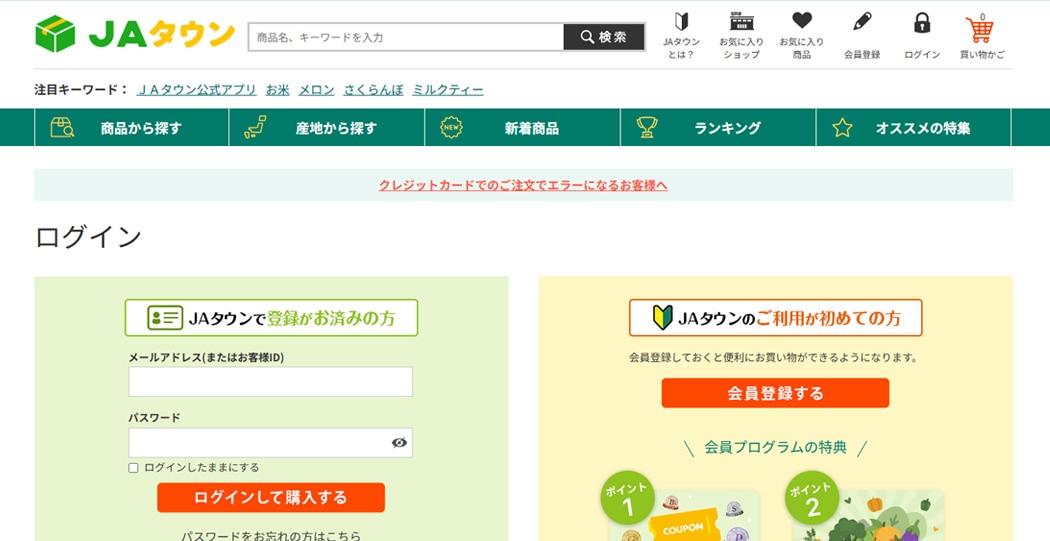Focus the product keyword search field
This screenshot has width=1050, height=541.
406,37
